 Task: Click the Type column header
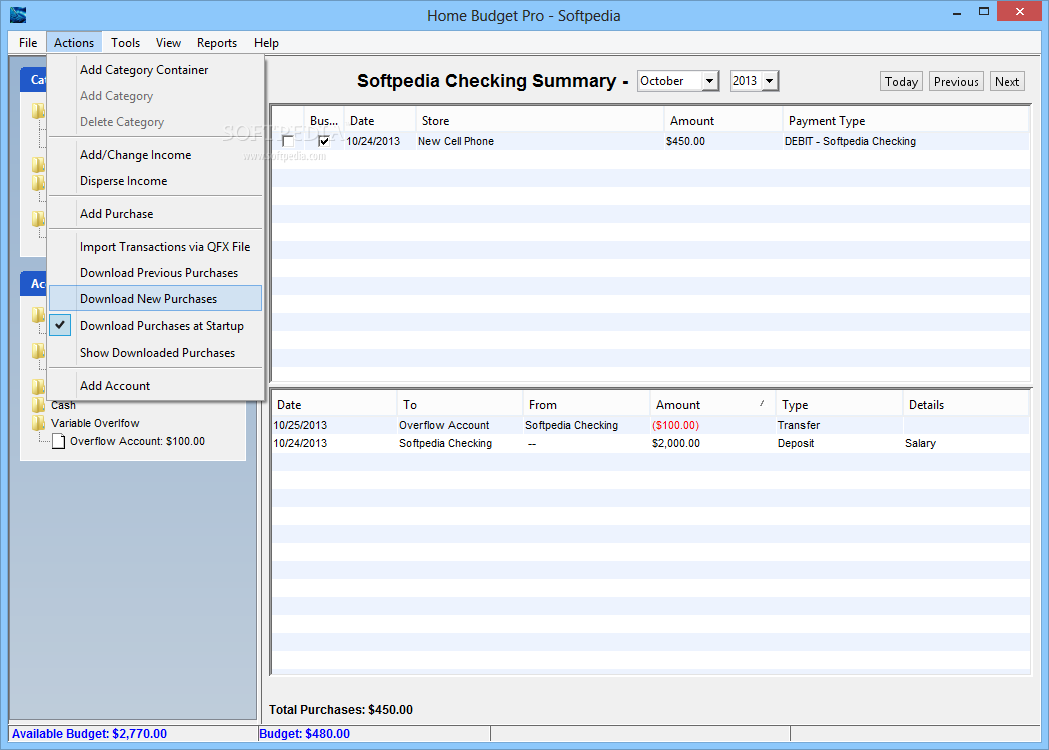pos(839,405)
